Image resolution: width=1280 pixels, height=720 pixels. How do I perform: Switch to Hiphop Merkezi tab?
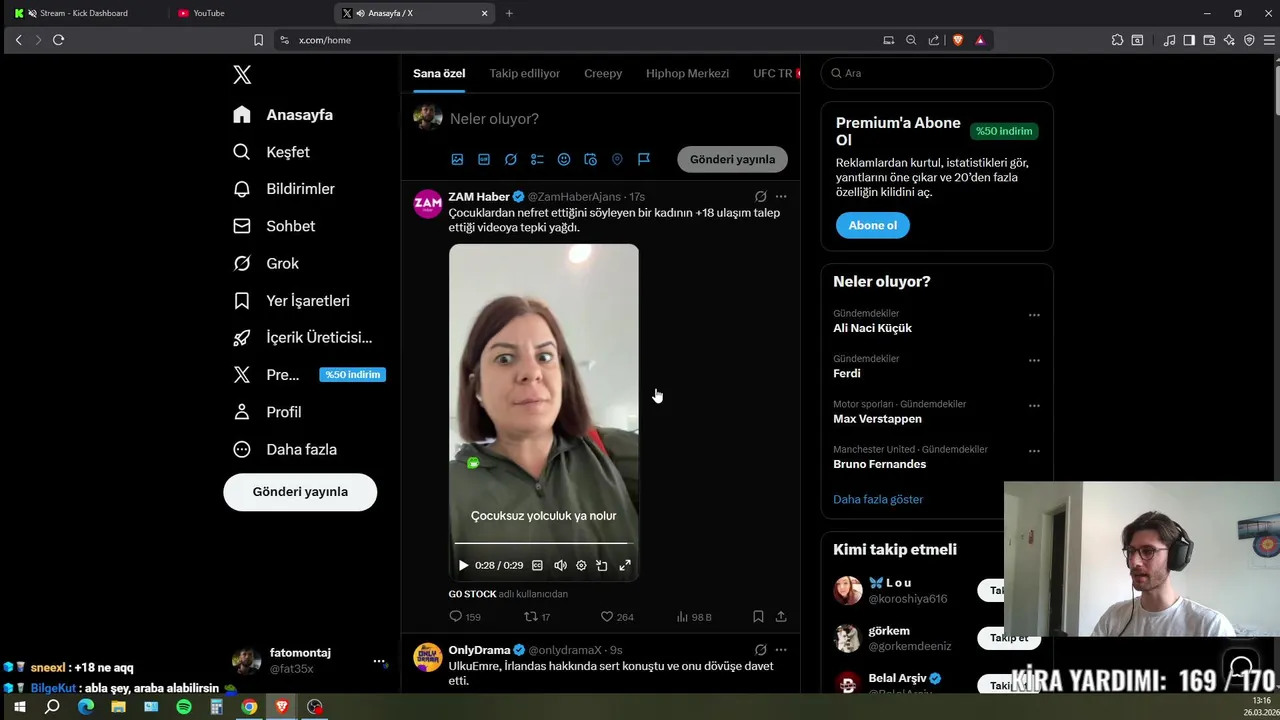coord(687,73)
